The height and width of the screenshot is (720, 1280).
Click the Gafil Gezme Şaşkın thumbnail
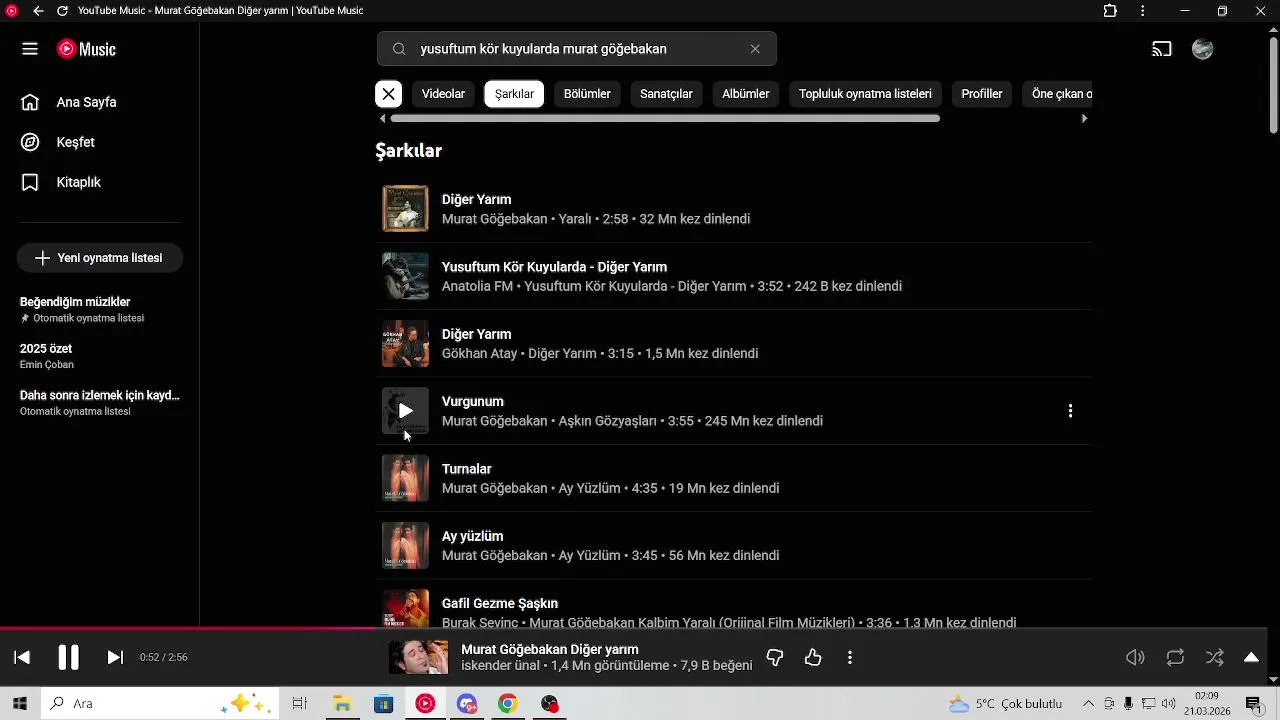[405, 609]
